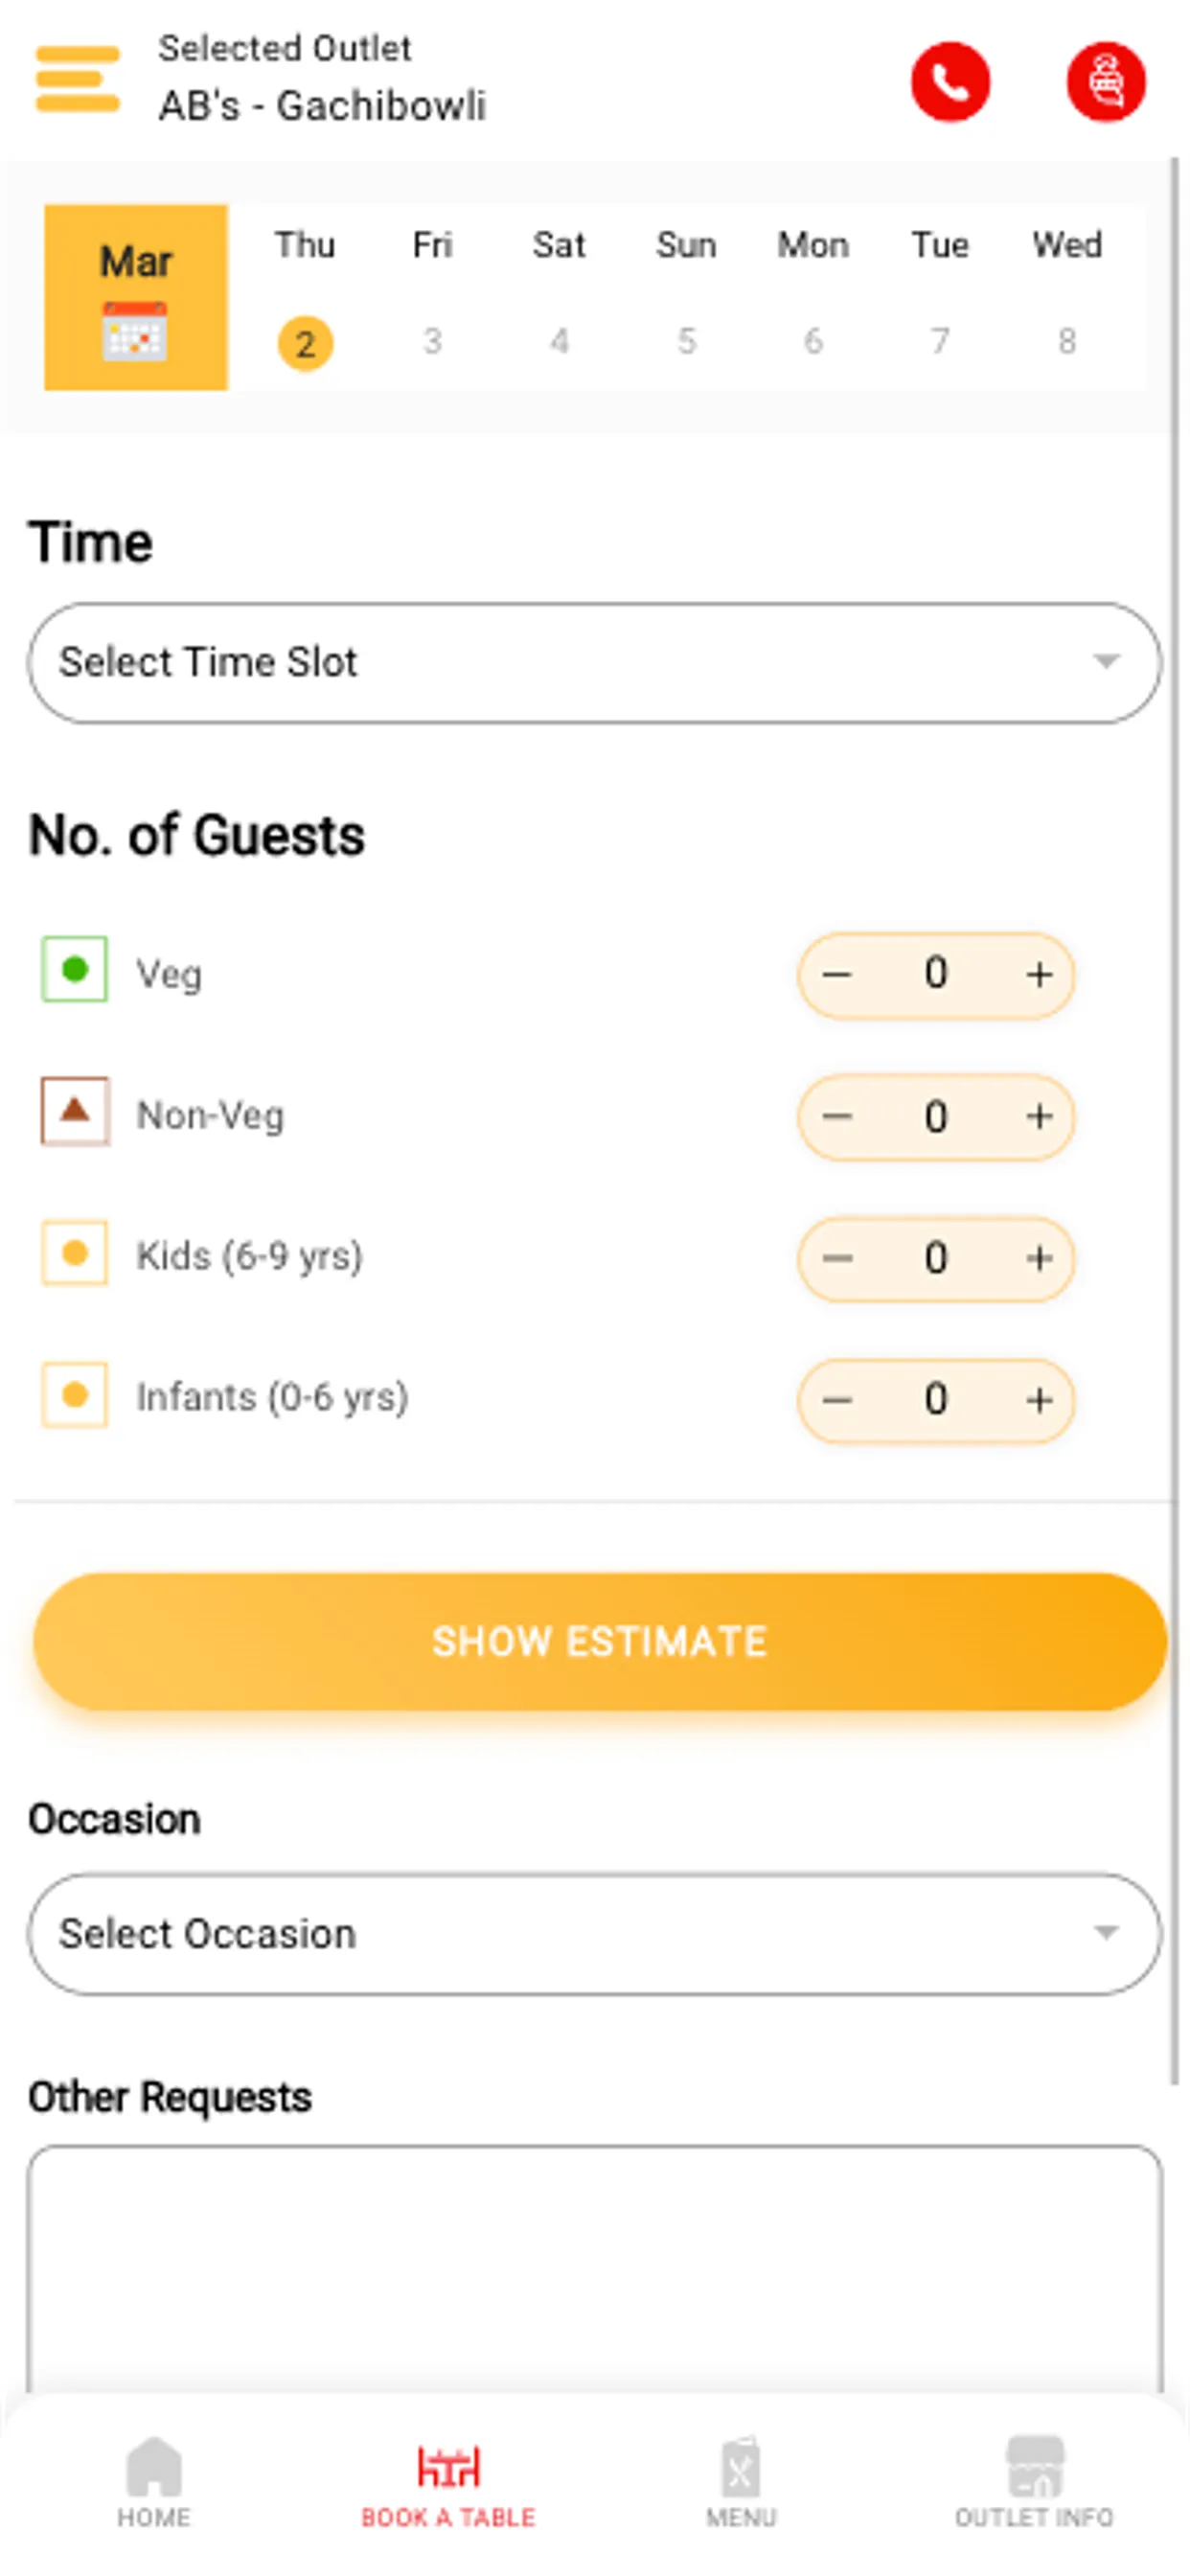Open the red chat support icon
The height and width of the screenshot is (2576, 1190).
tap(1105, 82)
